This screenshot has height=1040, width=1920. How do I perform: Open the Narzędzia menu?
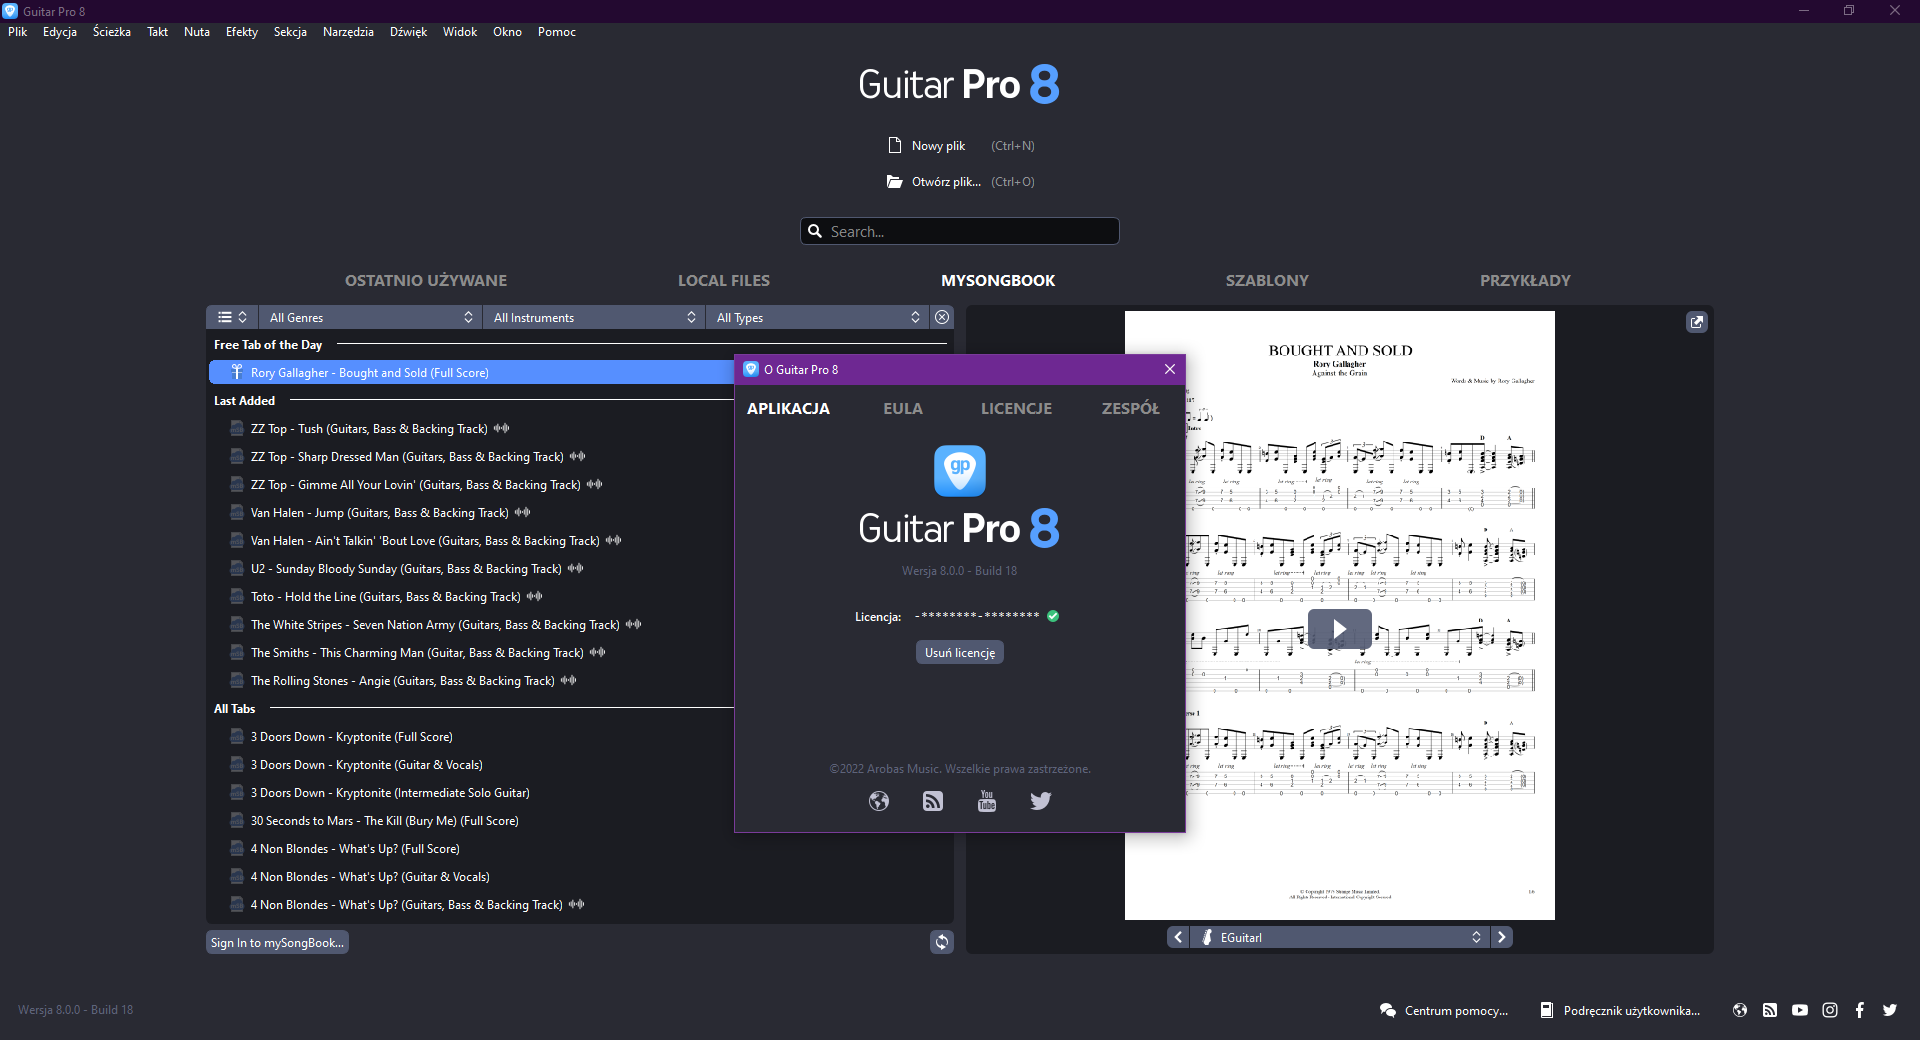[x=348, y=32]
